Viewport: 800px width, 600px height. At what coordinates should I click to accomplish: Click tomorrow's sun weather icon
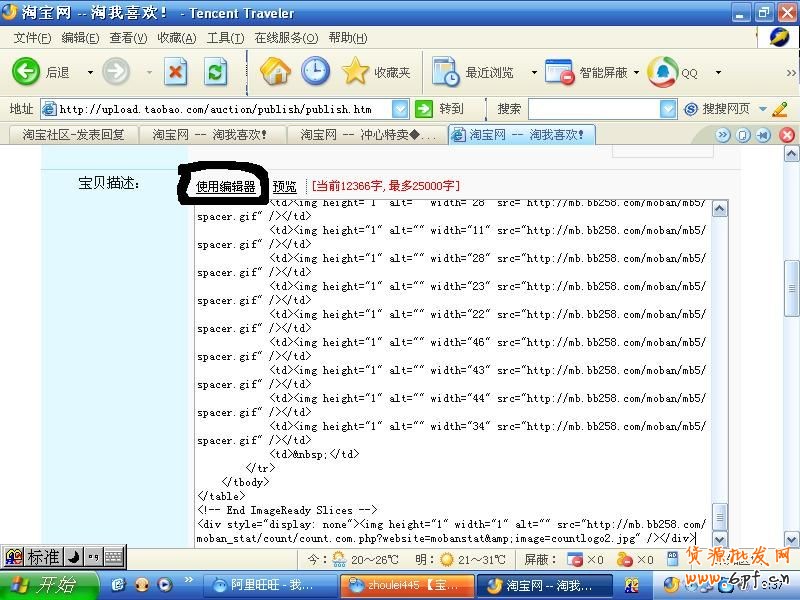coord(446,560)
